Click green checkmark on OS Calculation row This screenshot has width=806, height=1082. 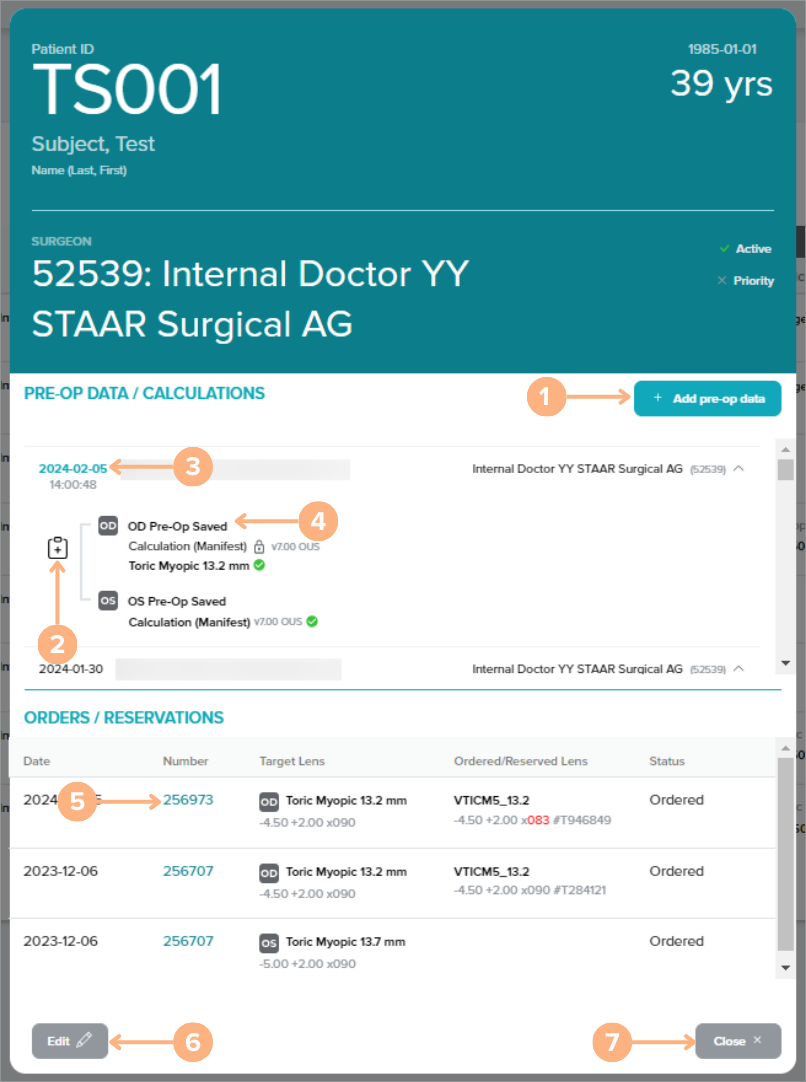tap(312, 622)
